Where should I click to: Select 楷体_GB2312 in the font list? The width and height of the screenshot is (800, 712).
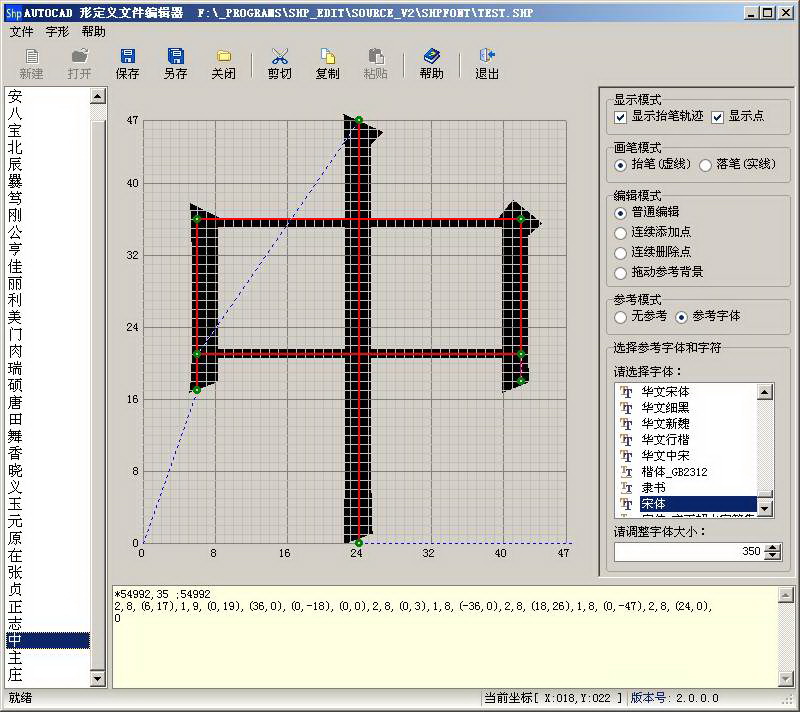click(674, 472)
